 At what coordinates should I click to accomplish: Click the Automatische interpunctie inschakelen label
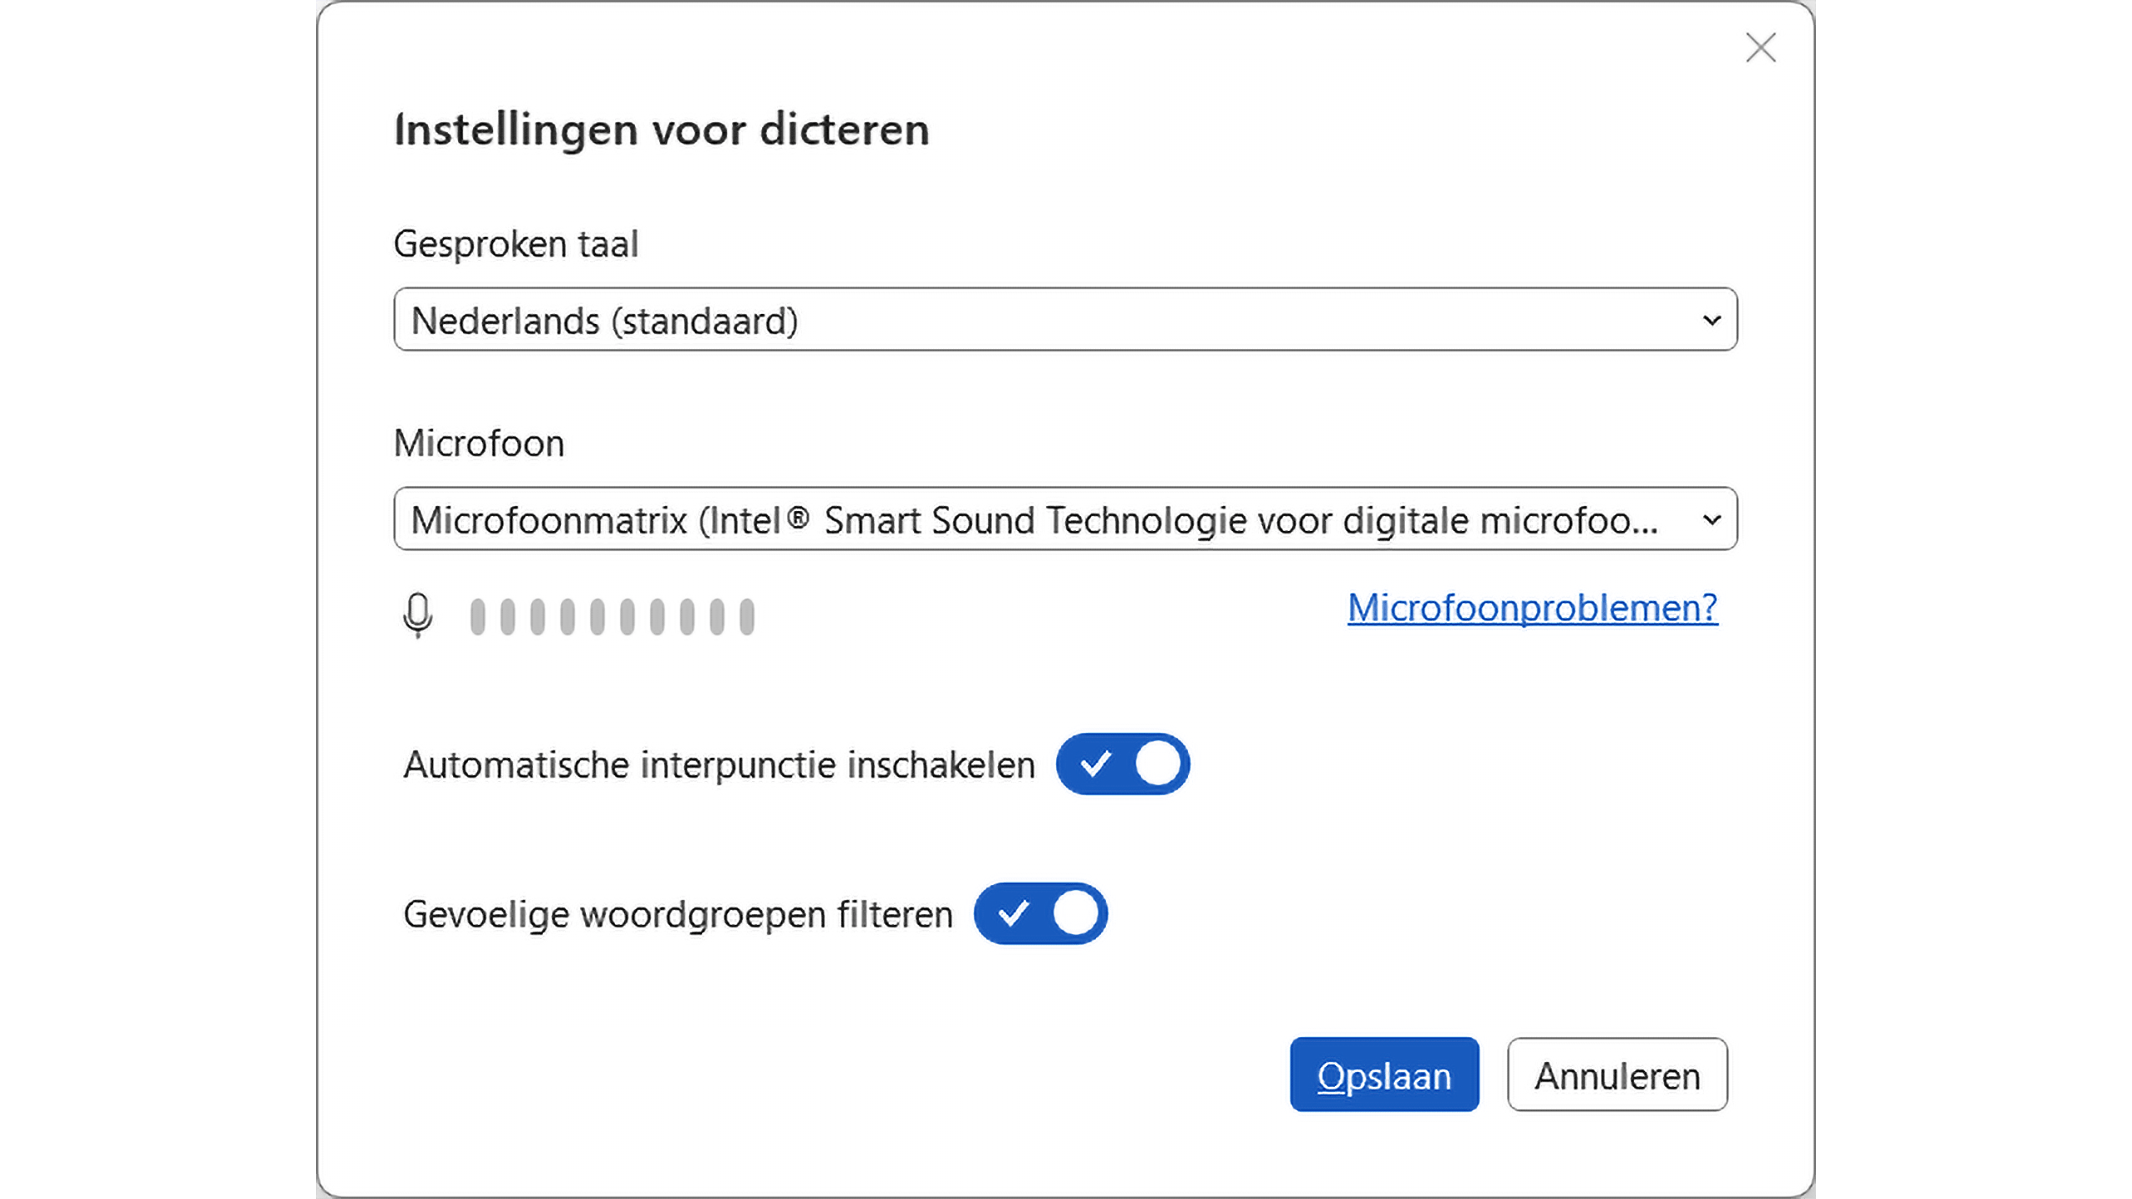coord(719,765)
